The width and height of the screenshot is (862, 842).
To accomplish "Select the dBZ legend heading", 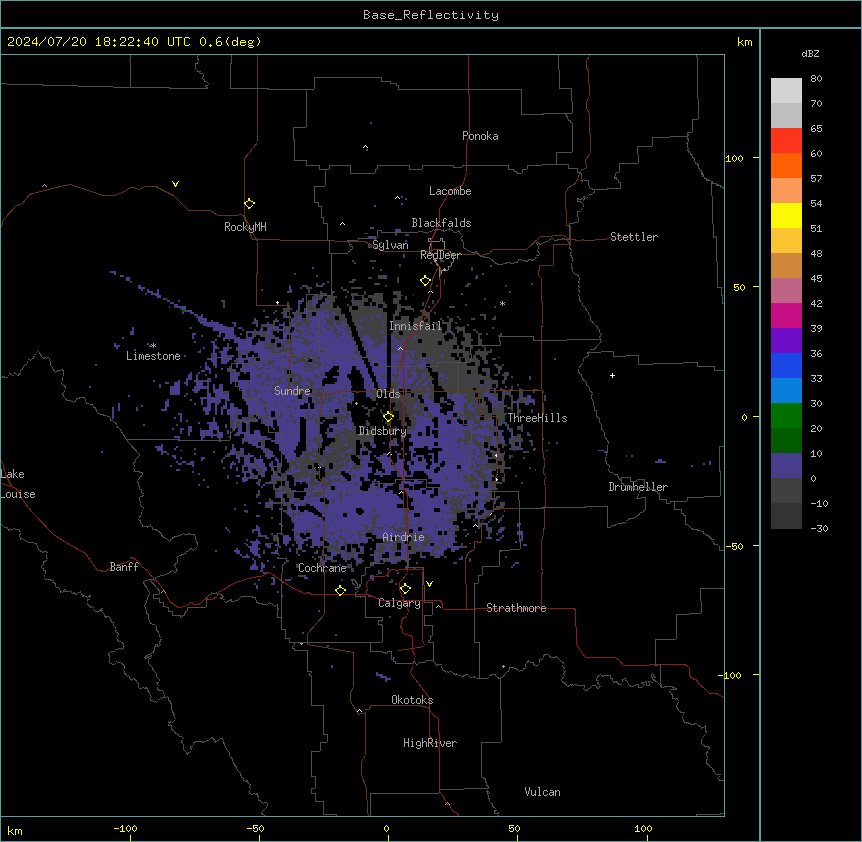I will click(810, 54).
